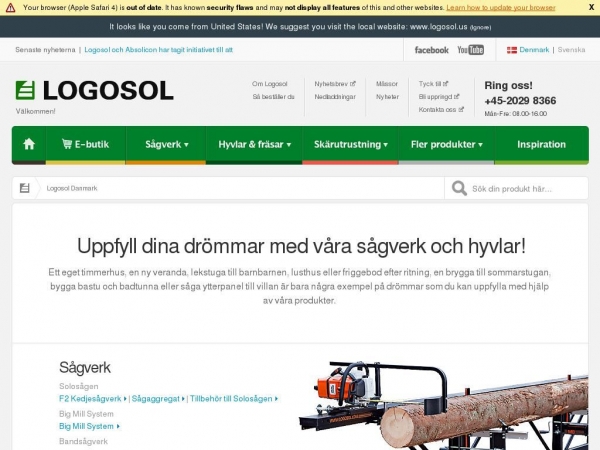Image resolution: width=600 pixels, height=450 pixels.
Task: Click the 'Välkommen!' text under logo
Action: click(35, 111)
